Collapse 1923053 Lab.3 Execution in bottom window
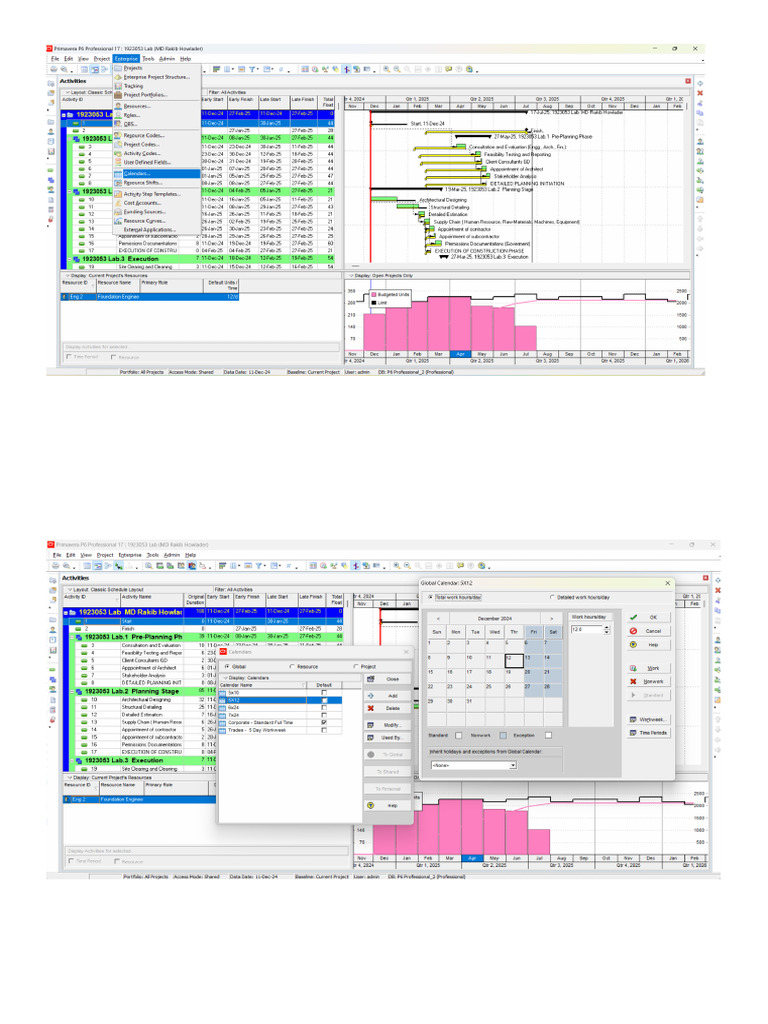The width and height of the screenshot is (768, 1024). [71, 761]
